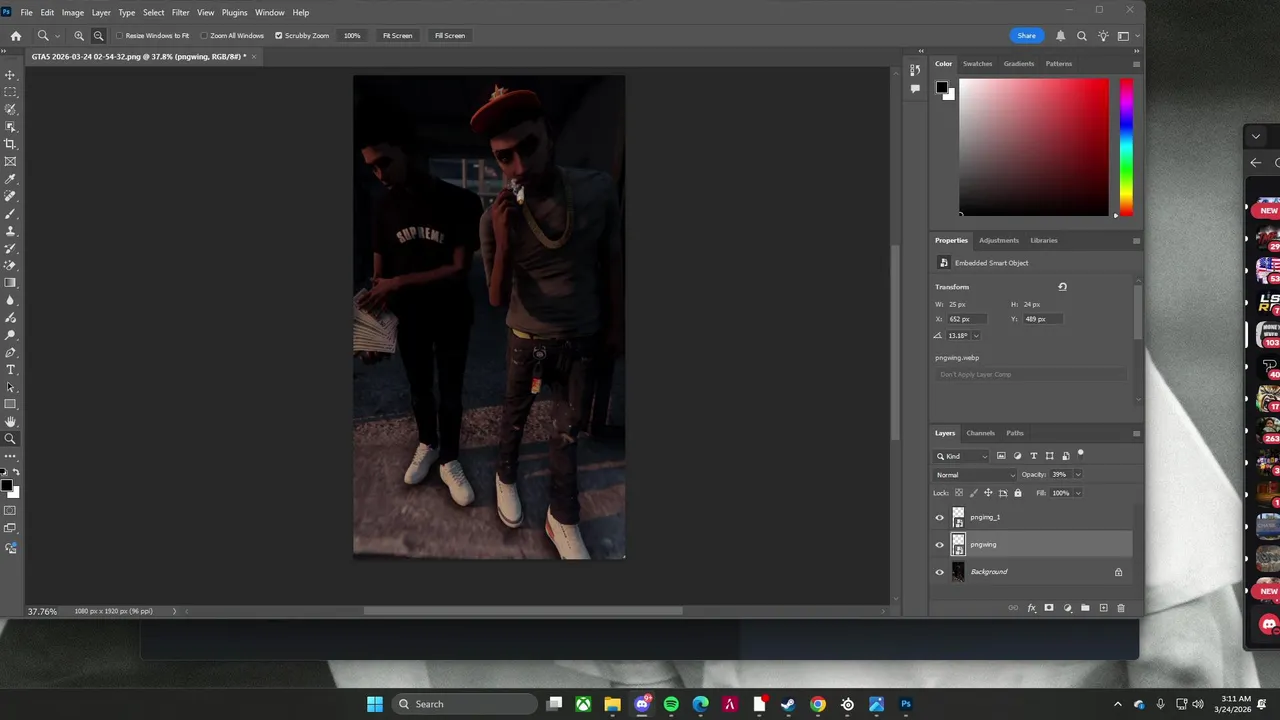Enable Resize Windows to Fit checkbox
Viewport: 1280px width, 720px height.
coord(119,36)
